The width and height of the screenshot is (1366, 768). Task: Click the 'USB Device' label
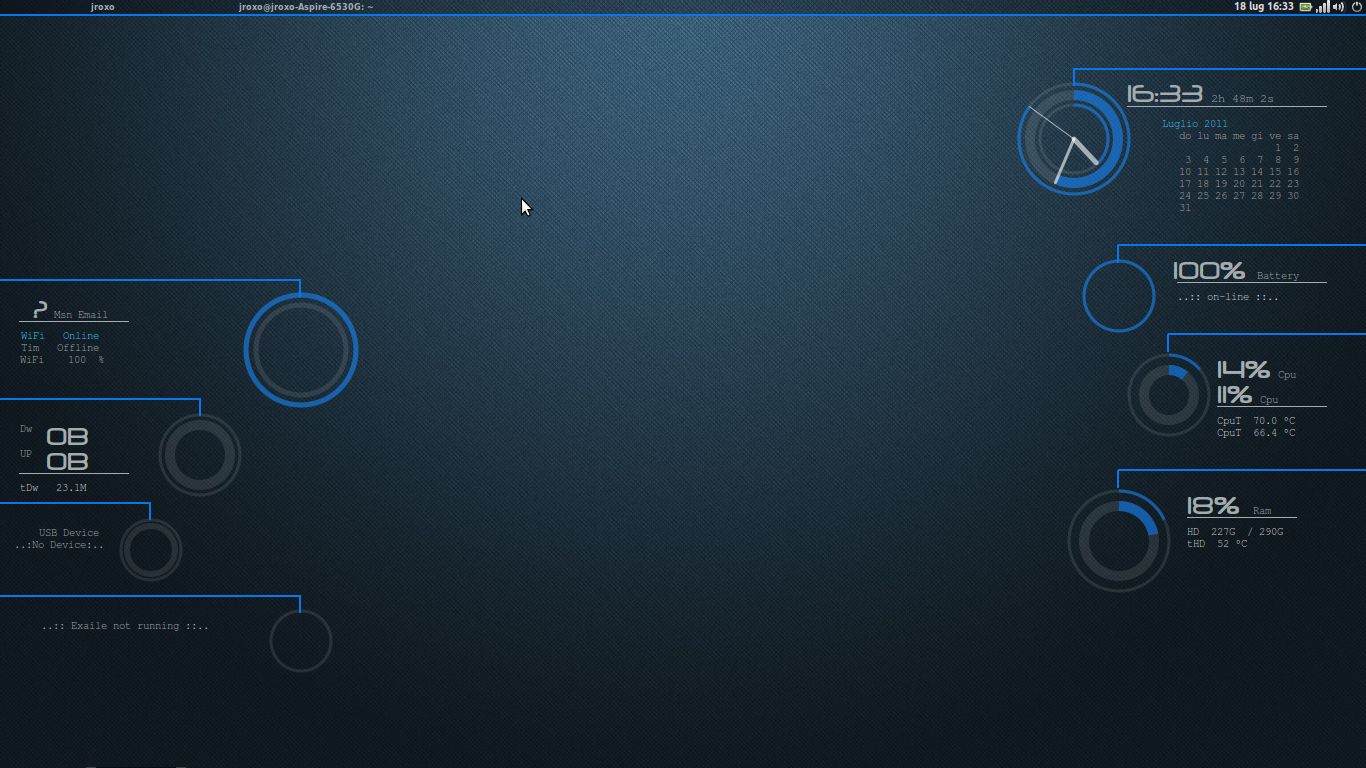pos(69,533)
